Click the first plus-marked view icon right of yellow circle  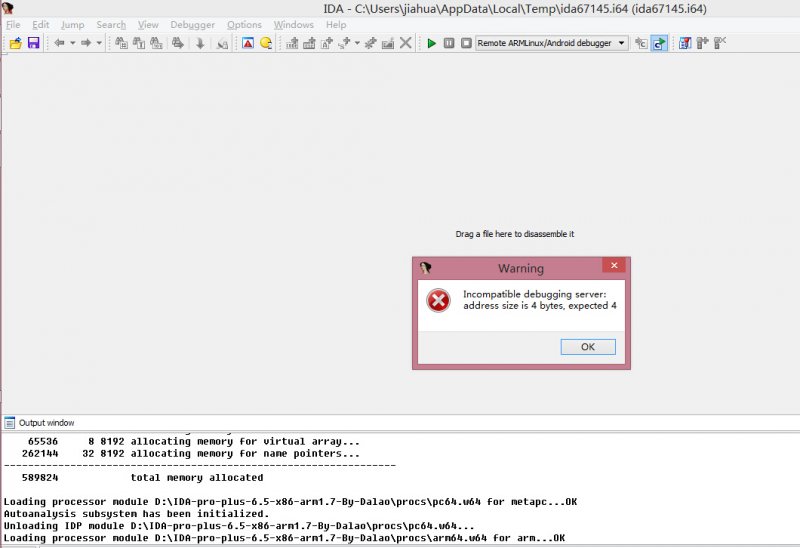[x=292, y=43]
